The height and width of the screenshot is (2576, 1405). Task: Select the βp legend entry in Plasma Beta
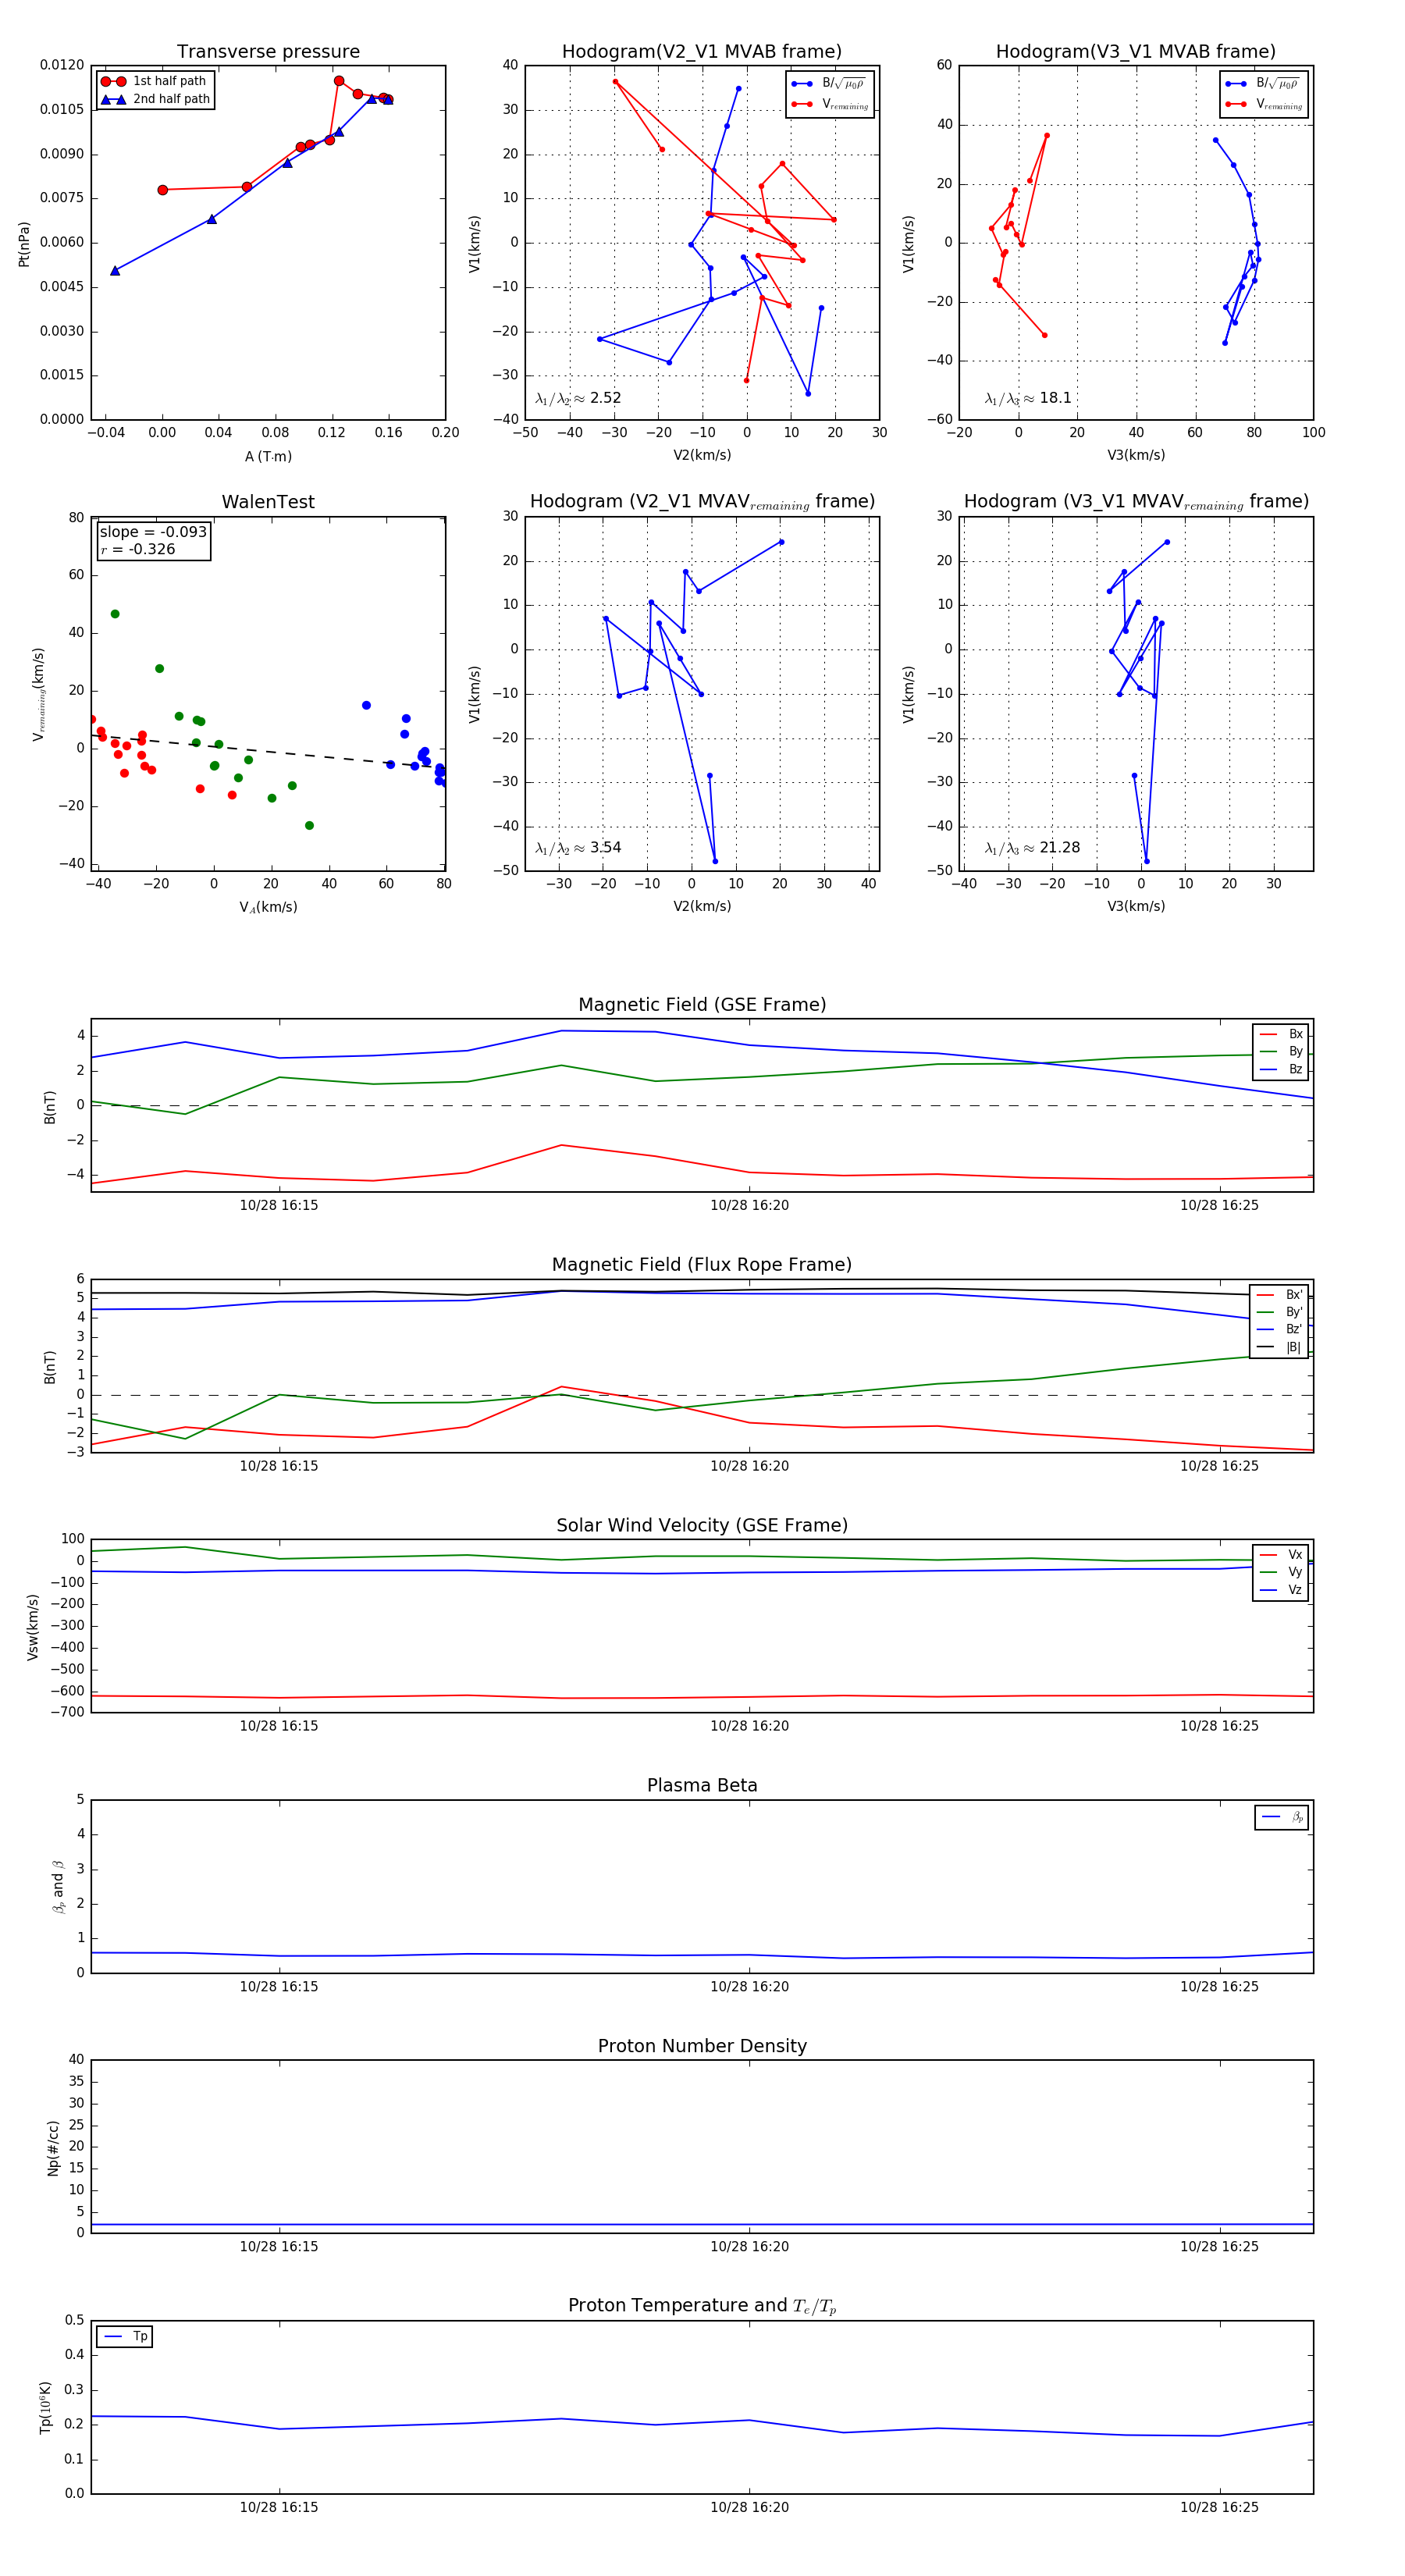[1282, 1817]
